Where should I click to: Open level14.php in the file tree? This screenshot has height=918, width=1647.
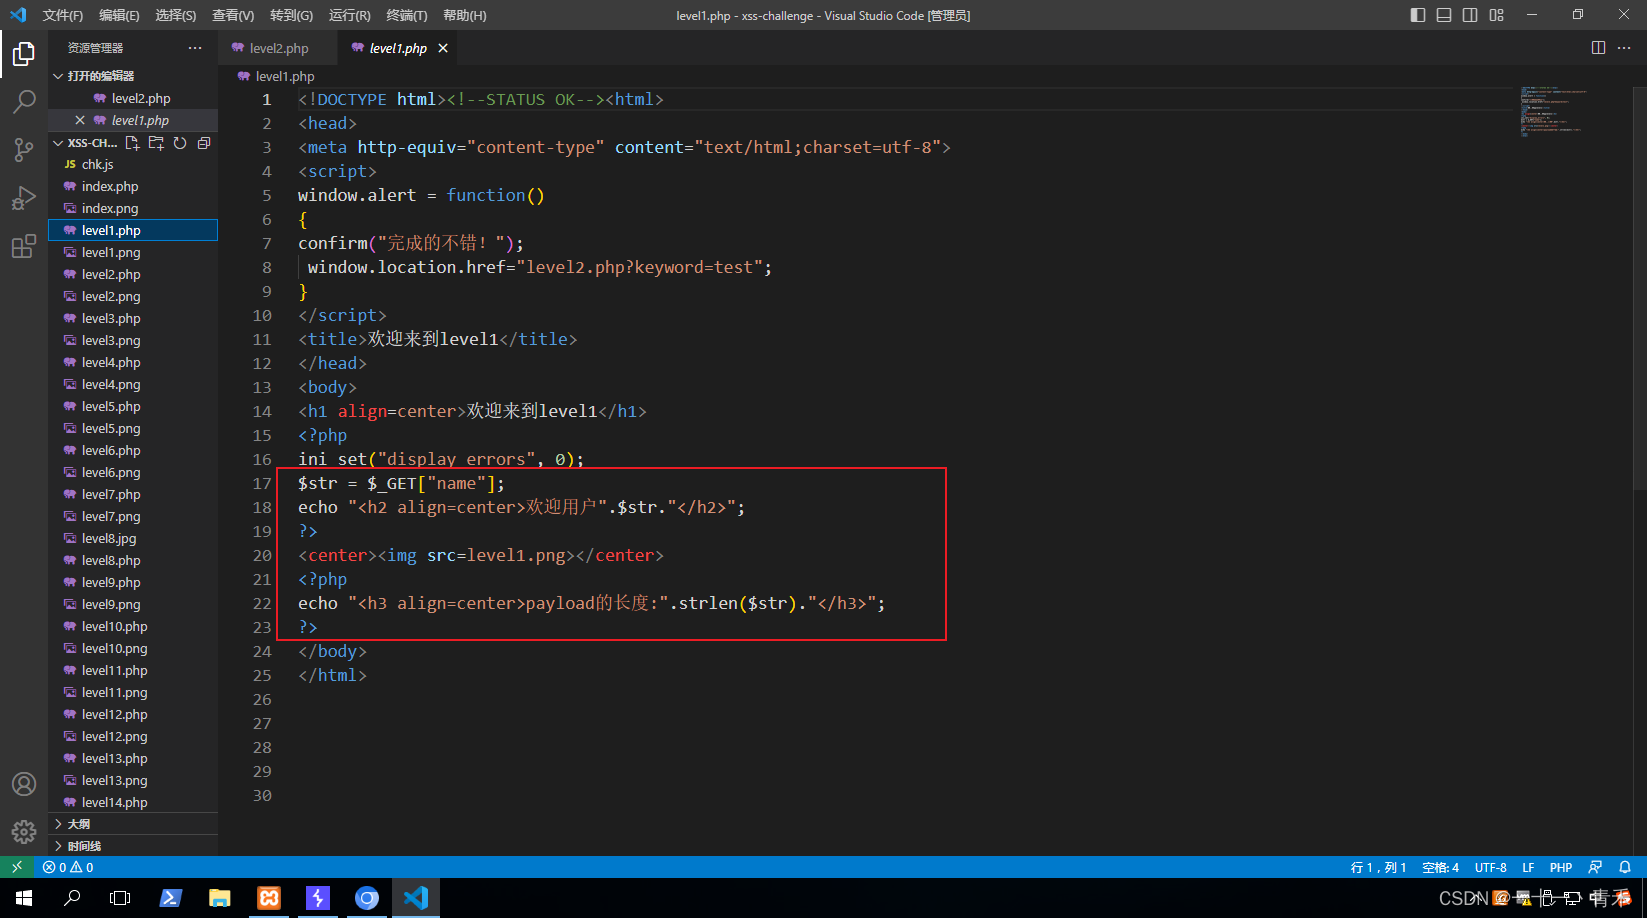pos(133,802)
